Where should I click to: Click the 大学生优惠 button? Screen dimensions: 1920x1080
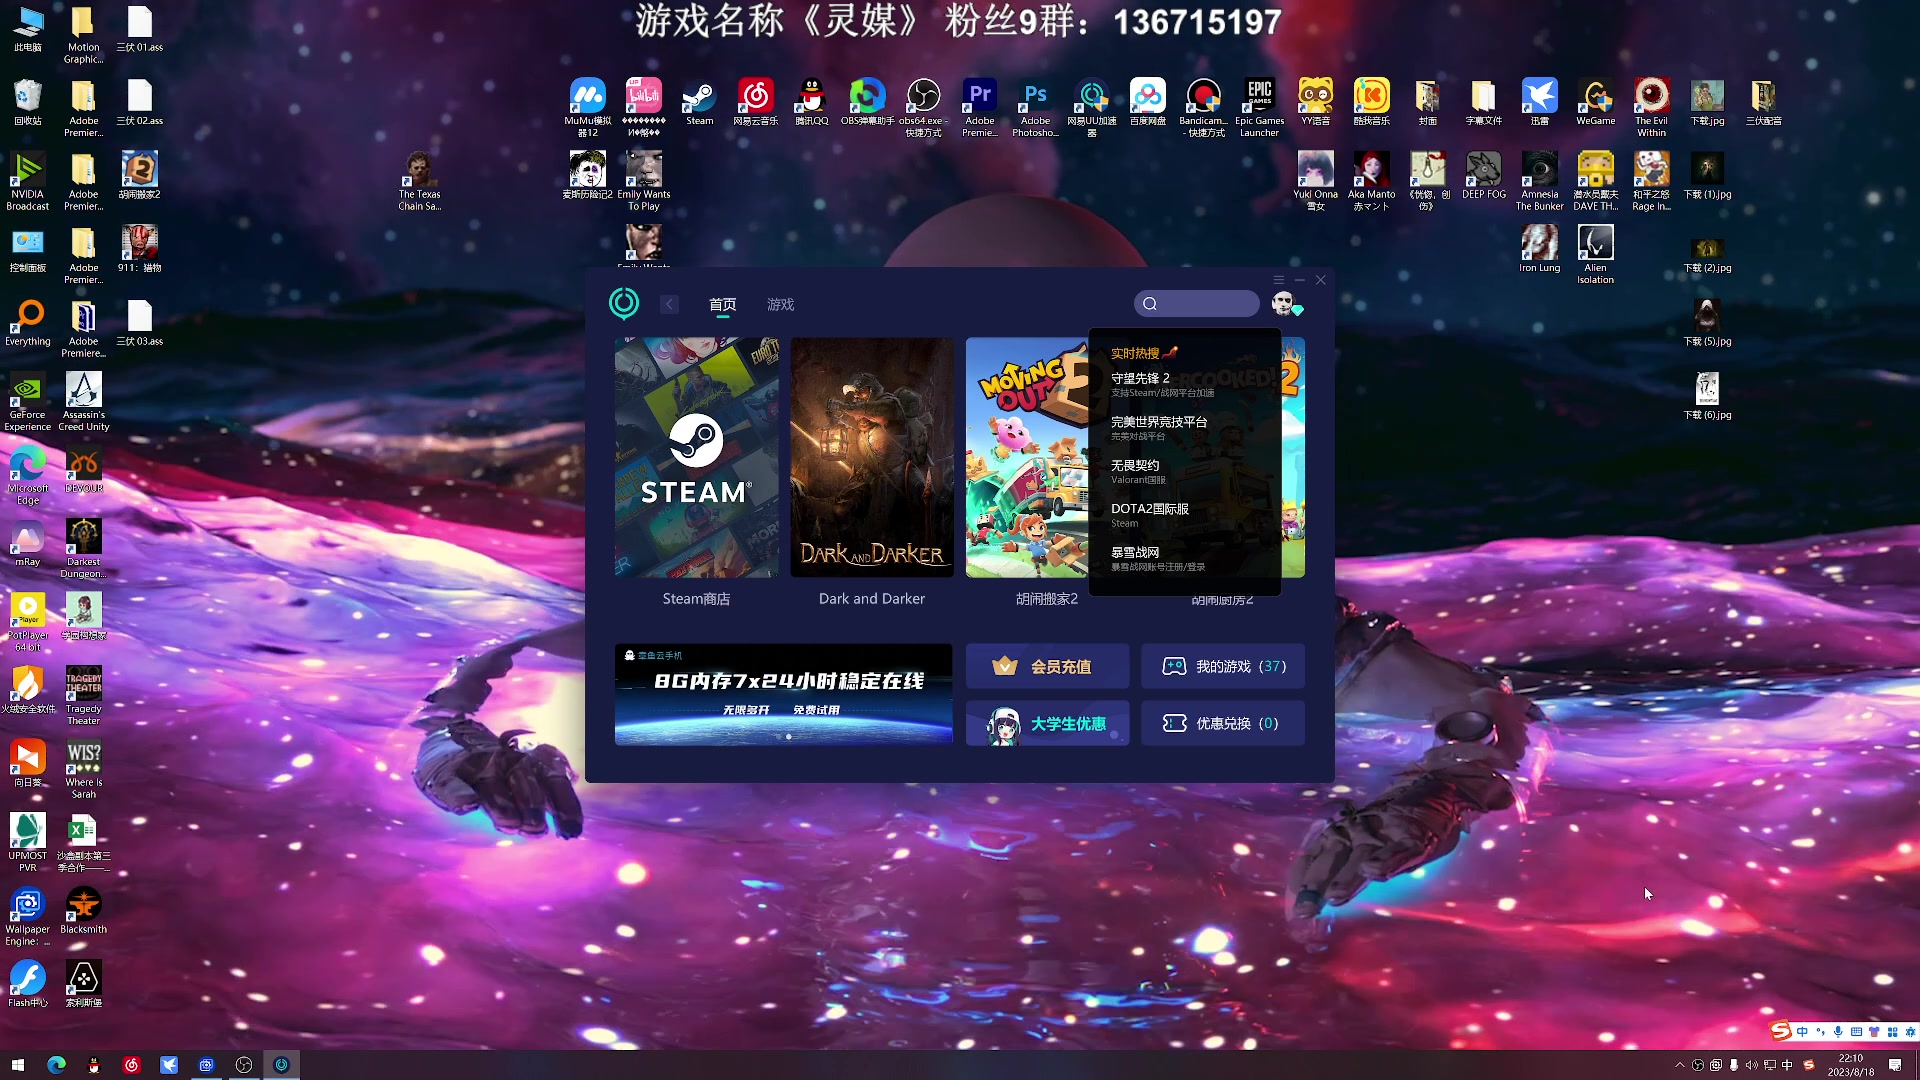[1047, 723]
